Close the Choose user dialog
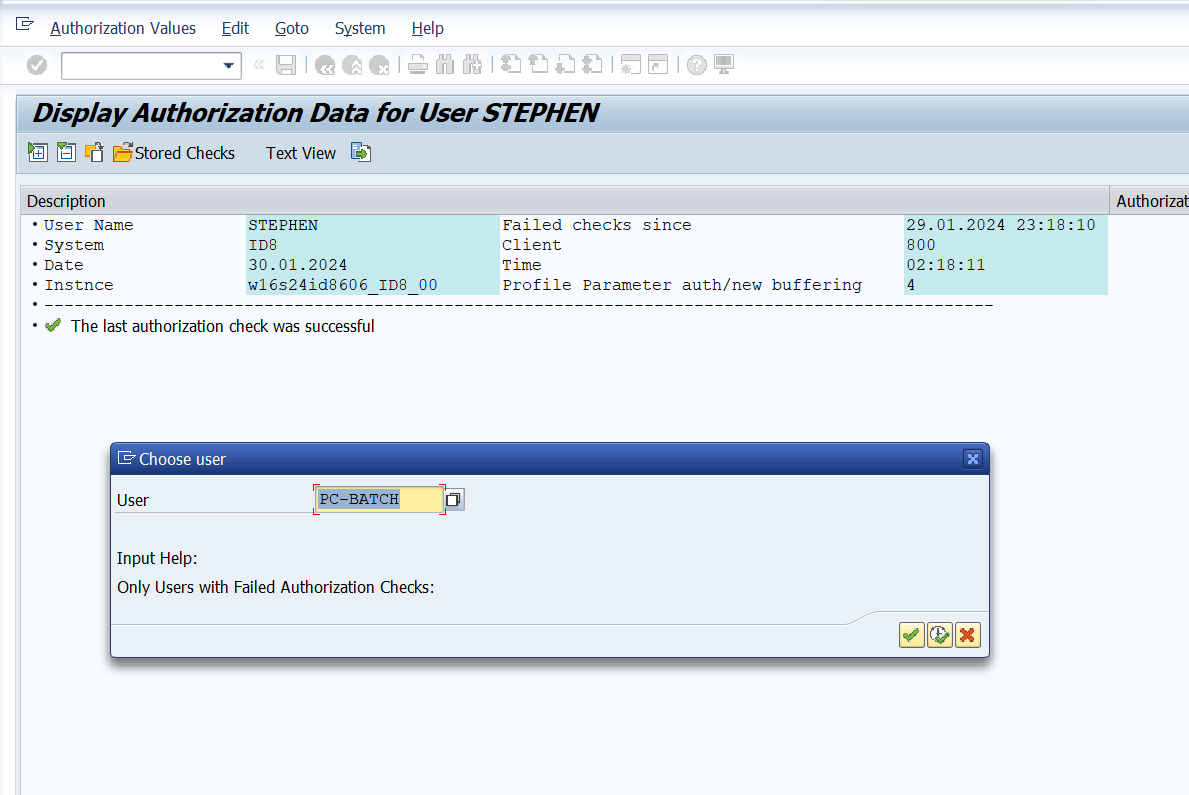 coord(972,459)
